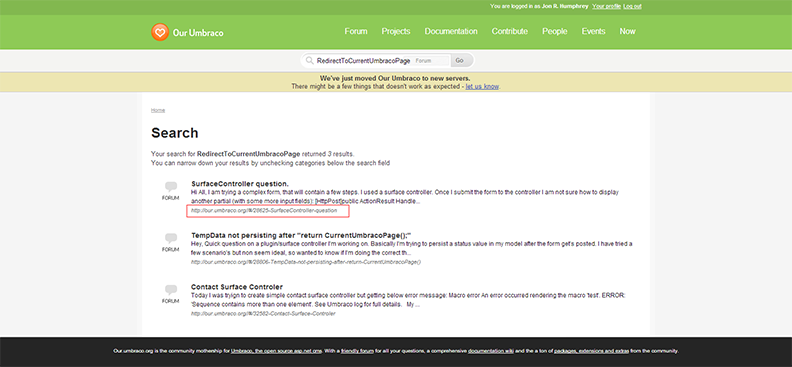
Task: Click the 'let us know' link
Action: (482, 86)
